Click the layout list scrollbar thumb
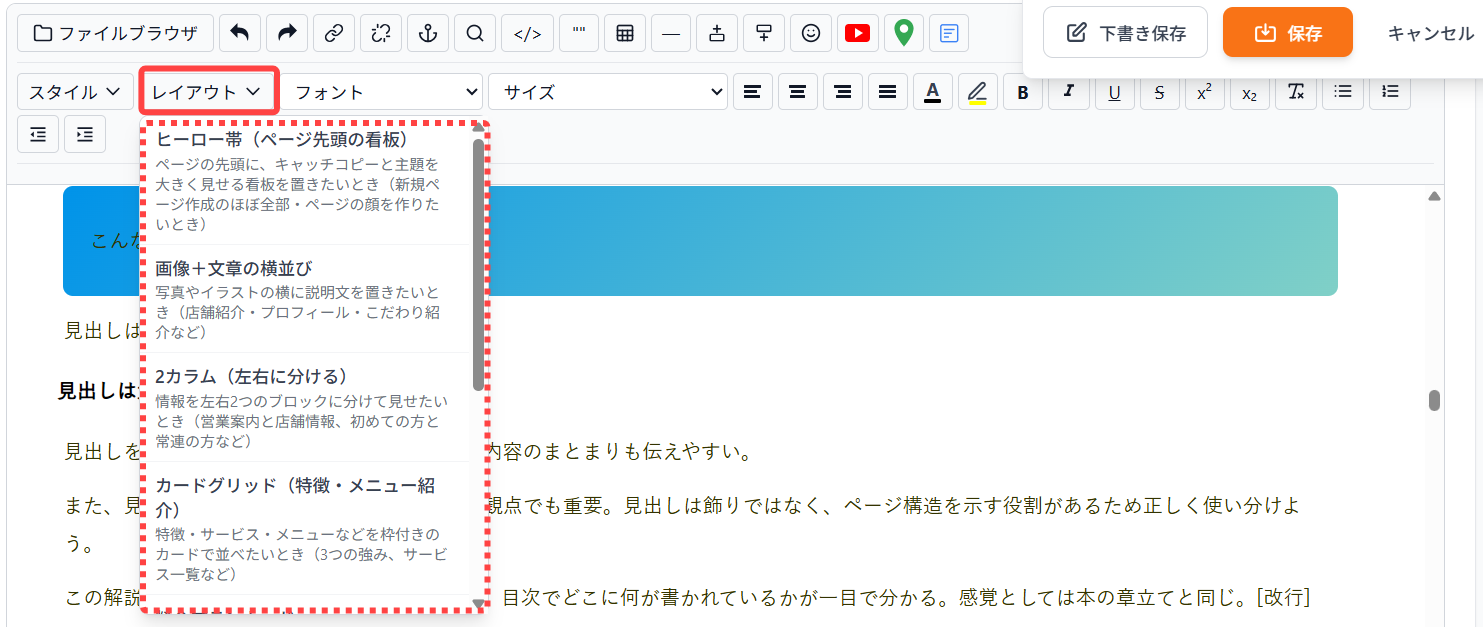This screenshot has width=1483, height=627. 478,264
